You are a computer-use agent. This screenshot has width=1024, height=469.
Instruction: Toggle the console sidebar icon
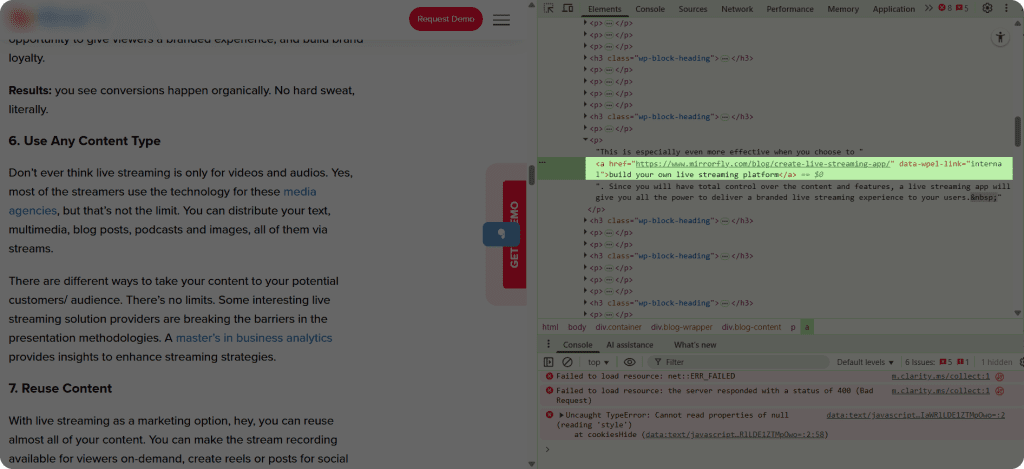point(549,362)
